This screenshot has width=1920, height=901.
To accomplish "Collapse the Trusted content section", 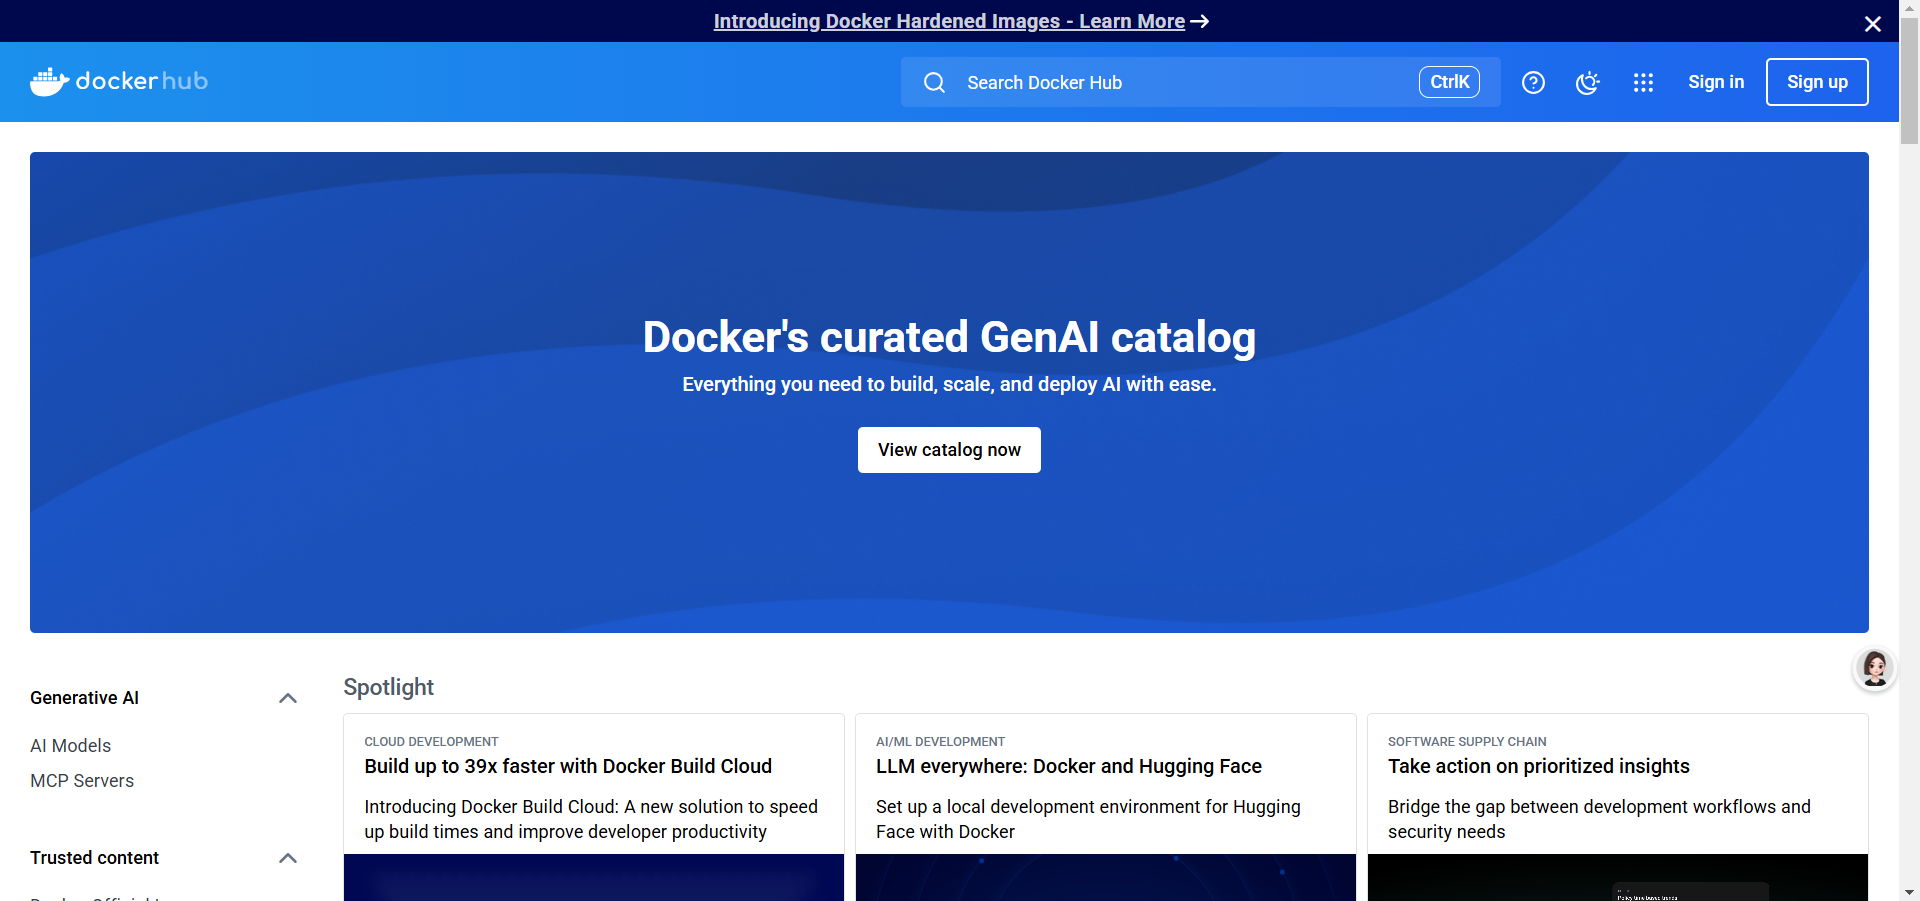I will 288,858.
